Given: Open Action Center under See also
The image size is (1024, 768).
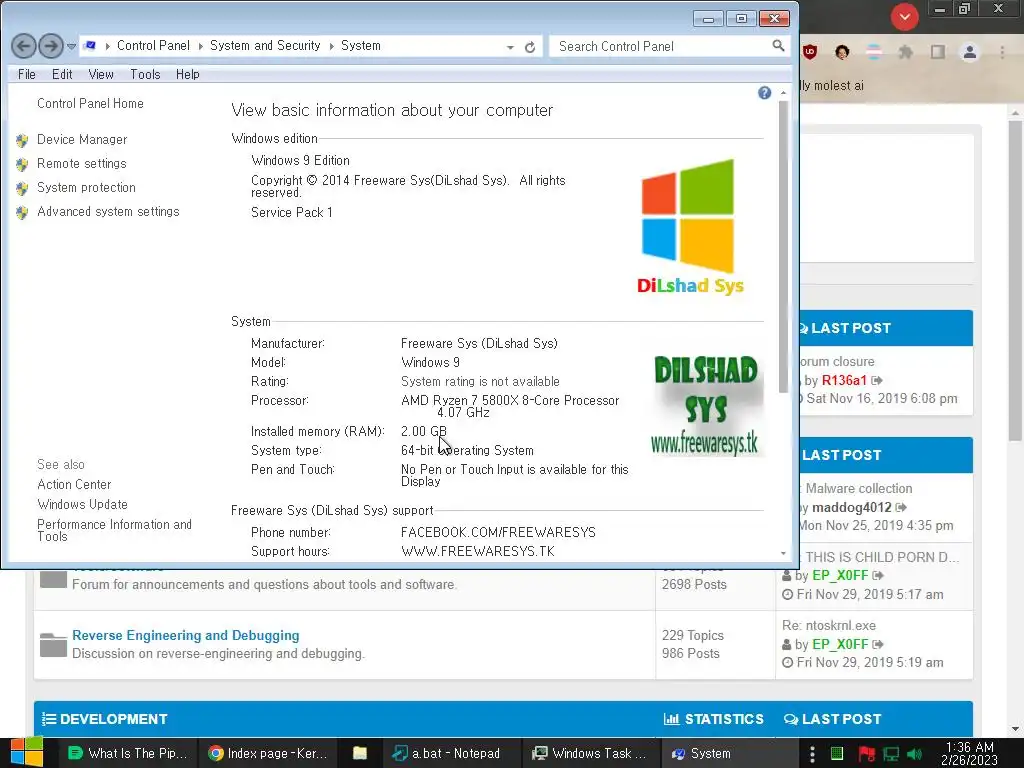Looking at the screenshot, I should (74, 485).
